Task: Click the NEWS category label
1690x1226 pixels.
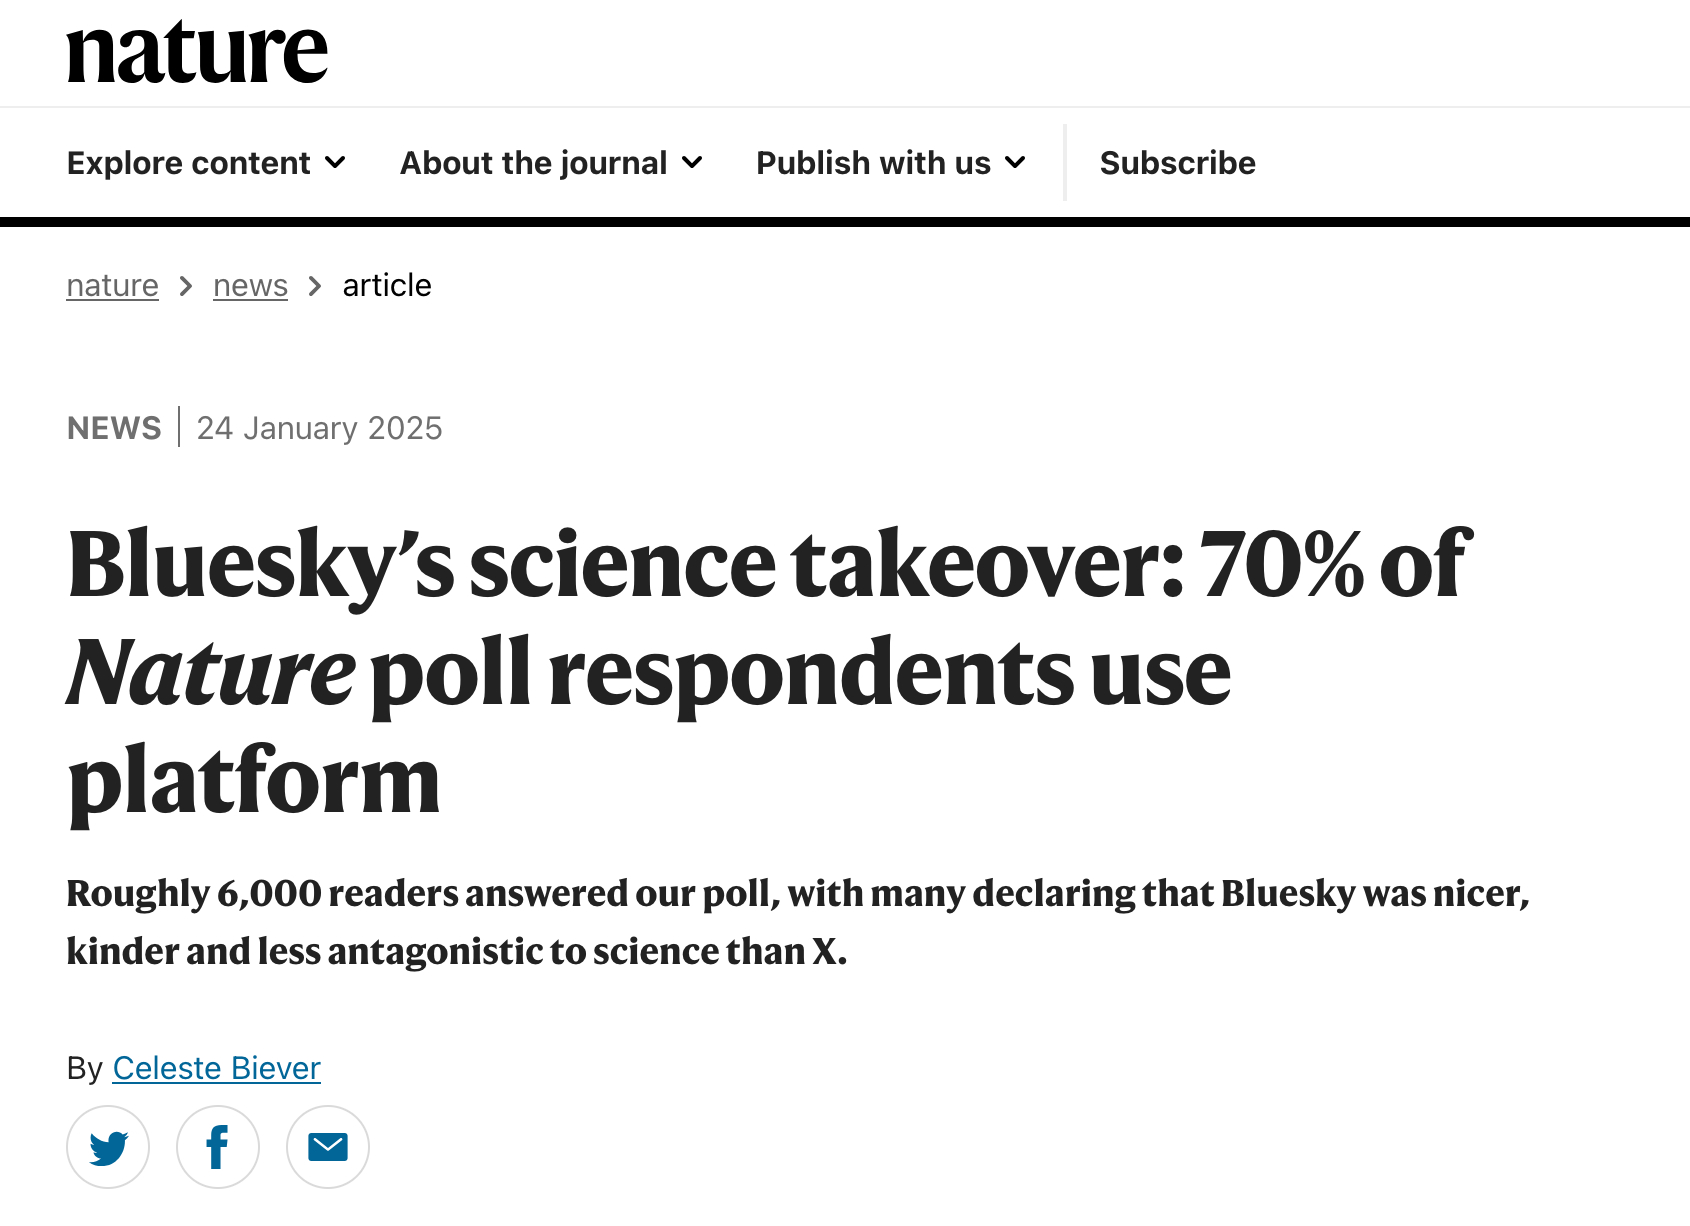Action: (x=114, y=428)
